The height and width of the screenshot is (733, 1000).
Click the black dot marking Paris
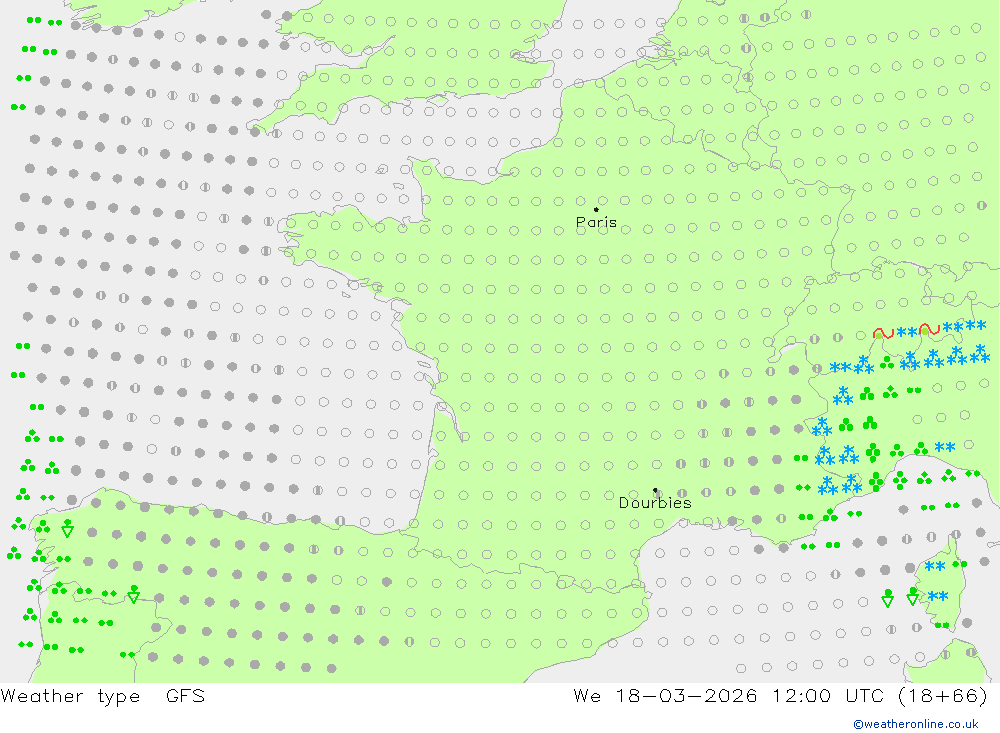[x=596, y=209]
